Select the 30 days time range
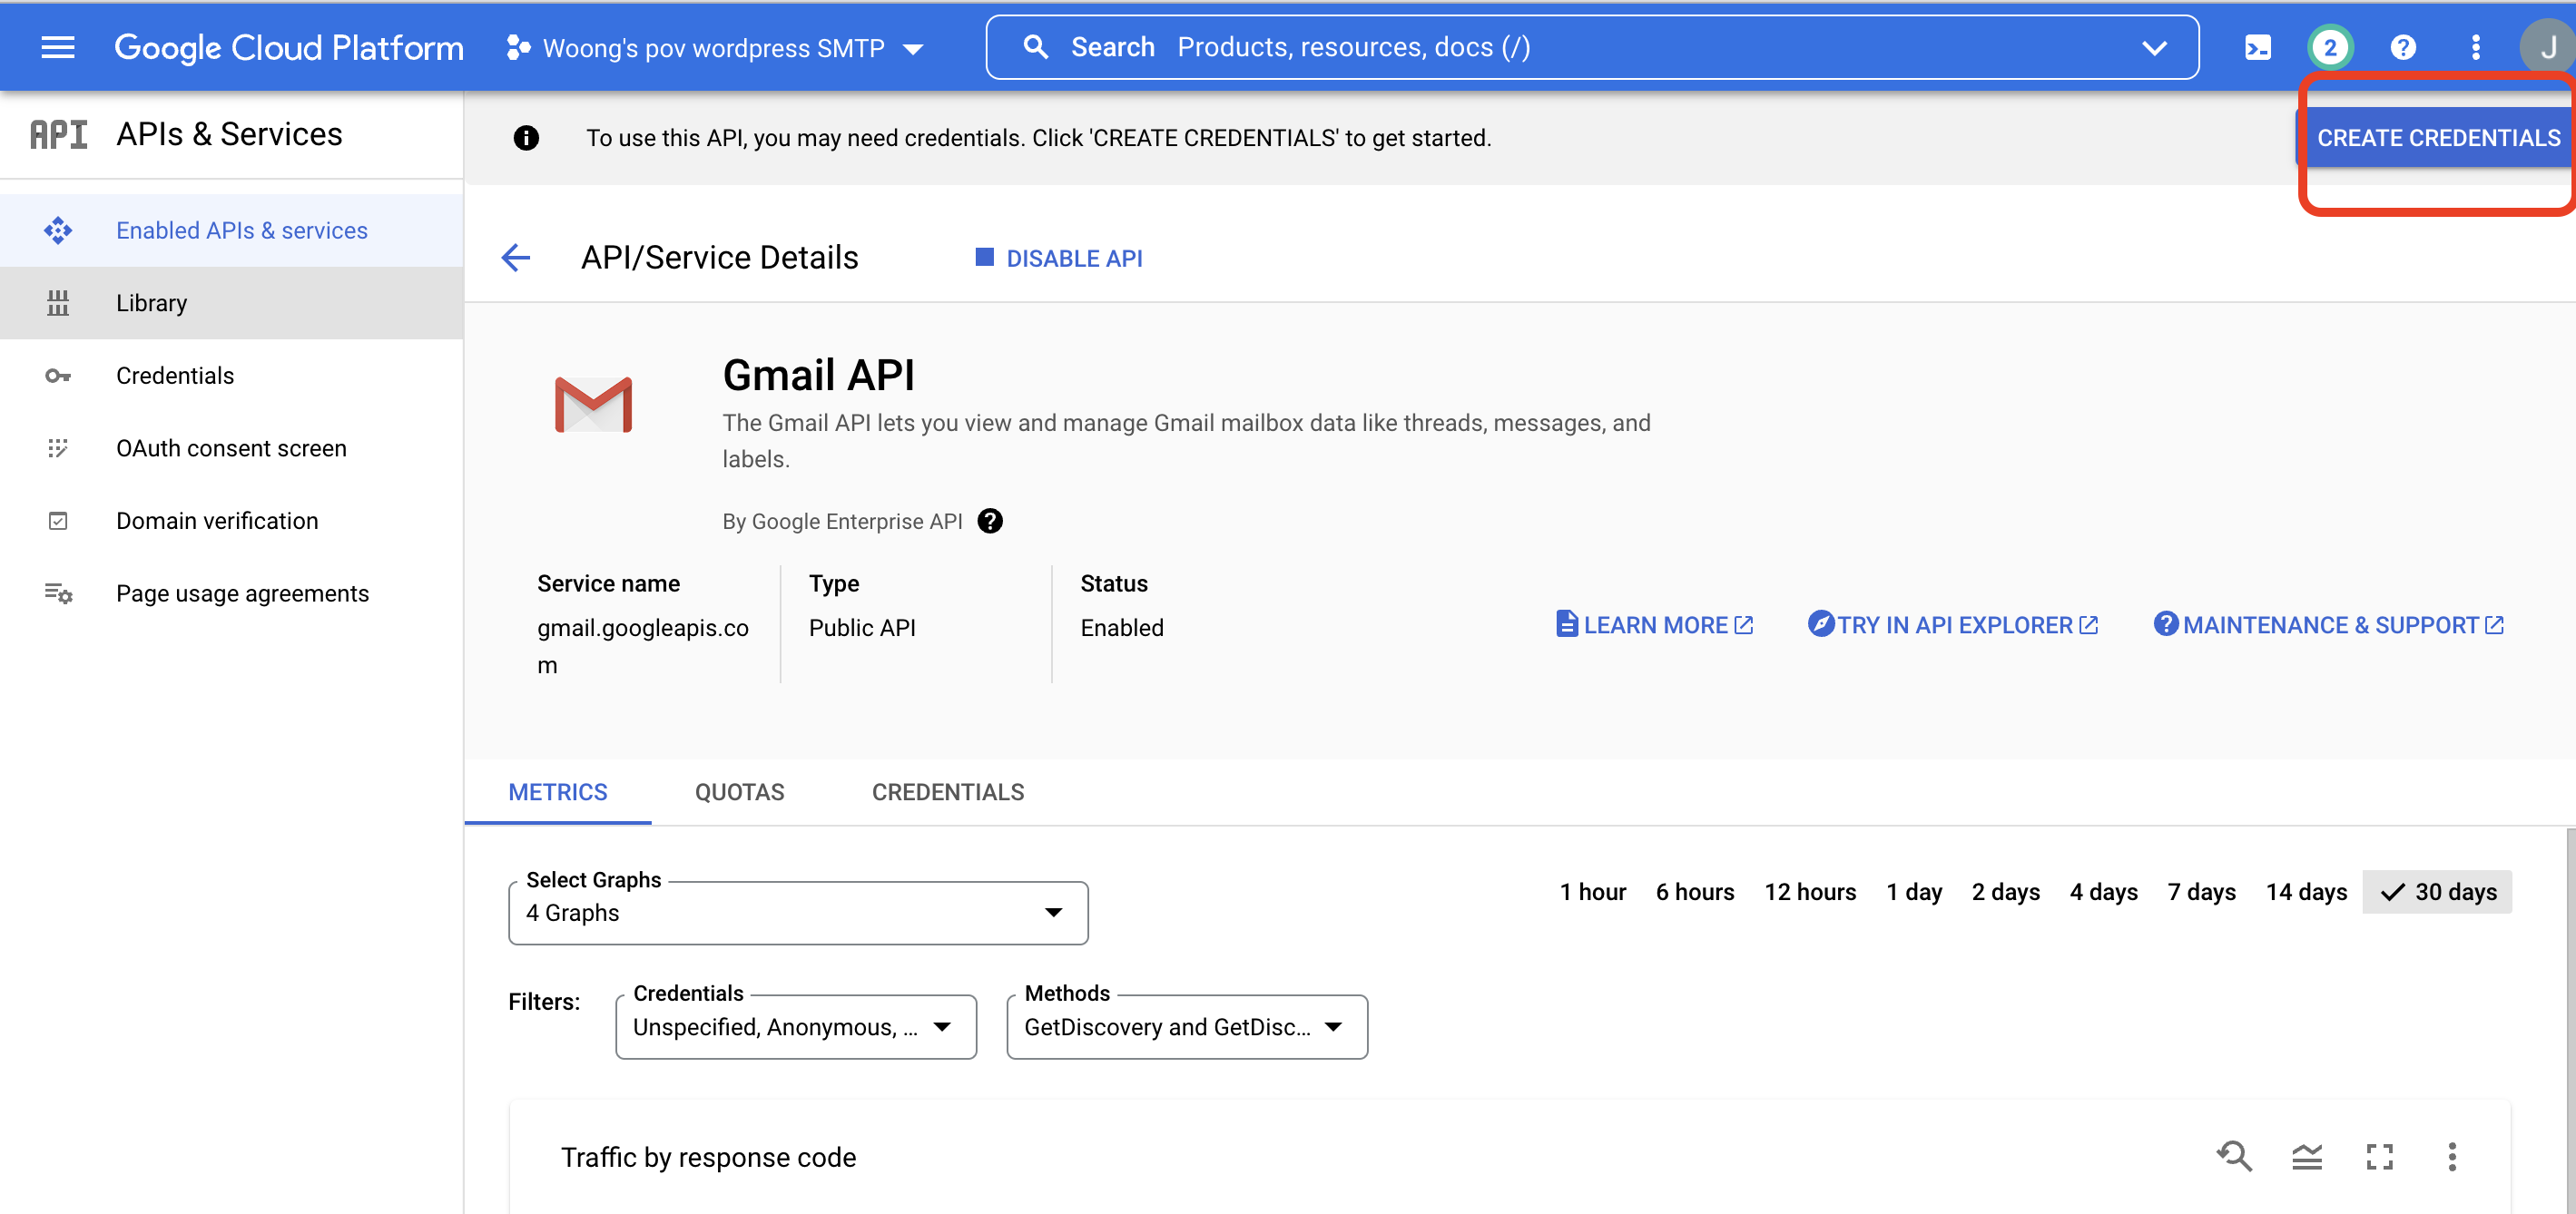 point(2438,892)
